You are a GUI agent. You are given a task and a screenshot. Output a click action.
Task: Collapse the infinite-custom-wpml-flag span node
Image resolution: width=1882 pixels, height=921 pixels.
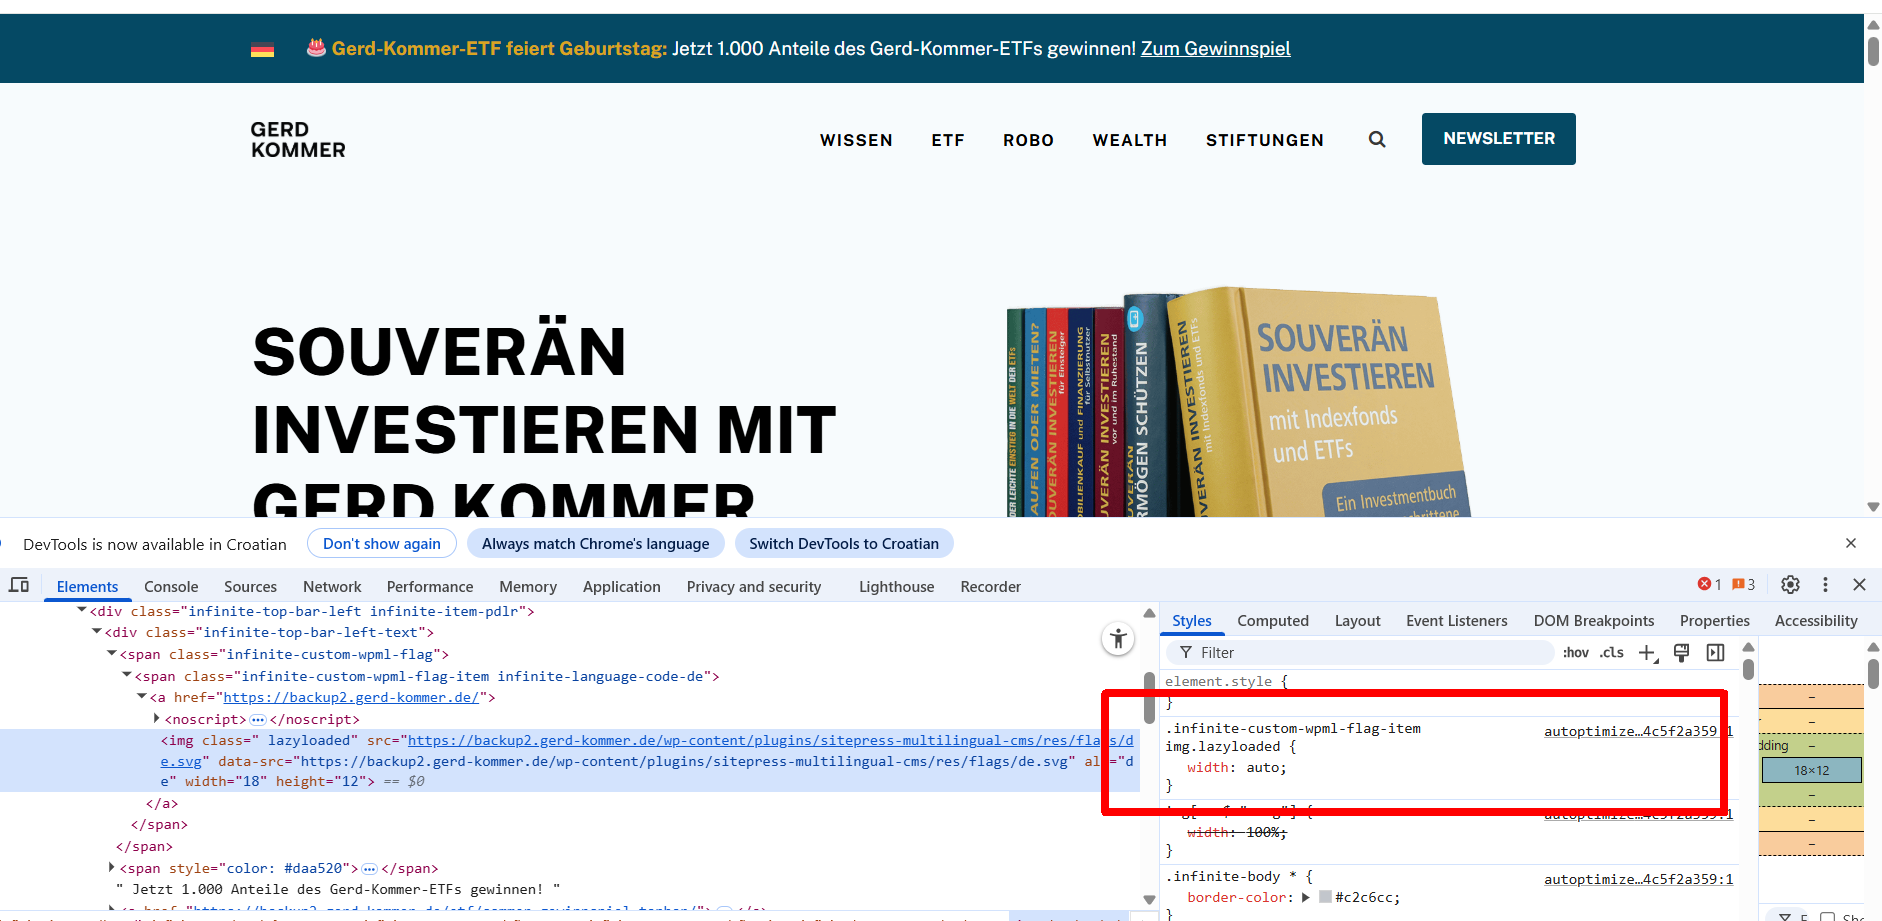112,654
